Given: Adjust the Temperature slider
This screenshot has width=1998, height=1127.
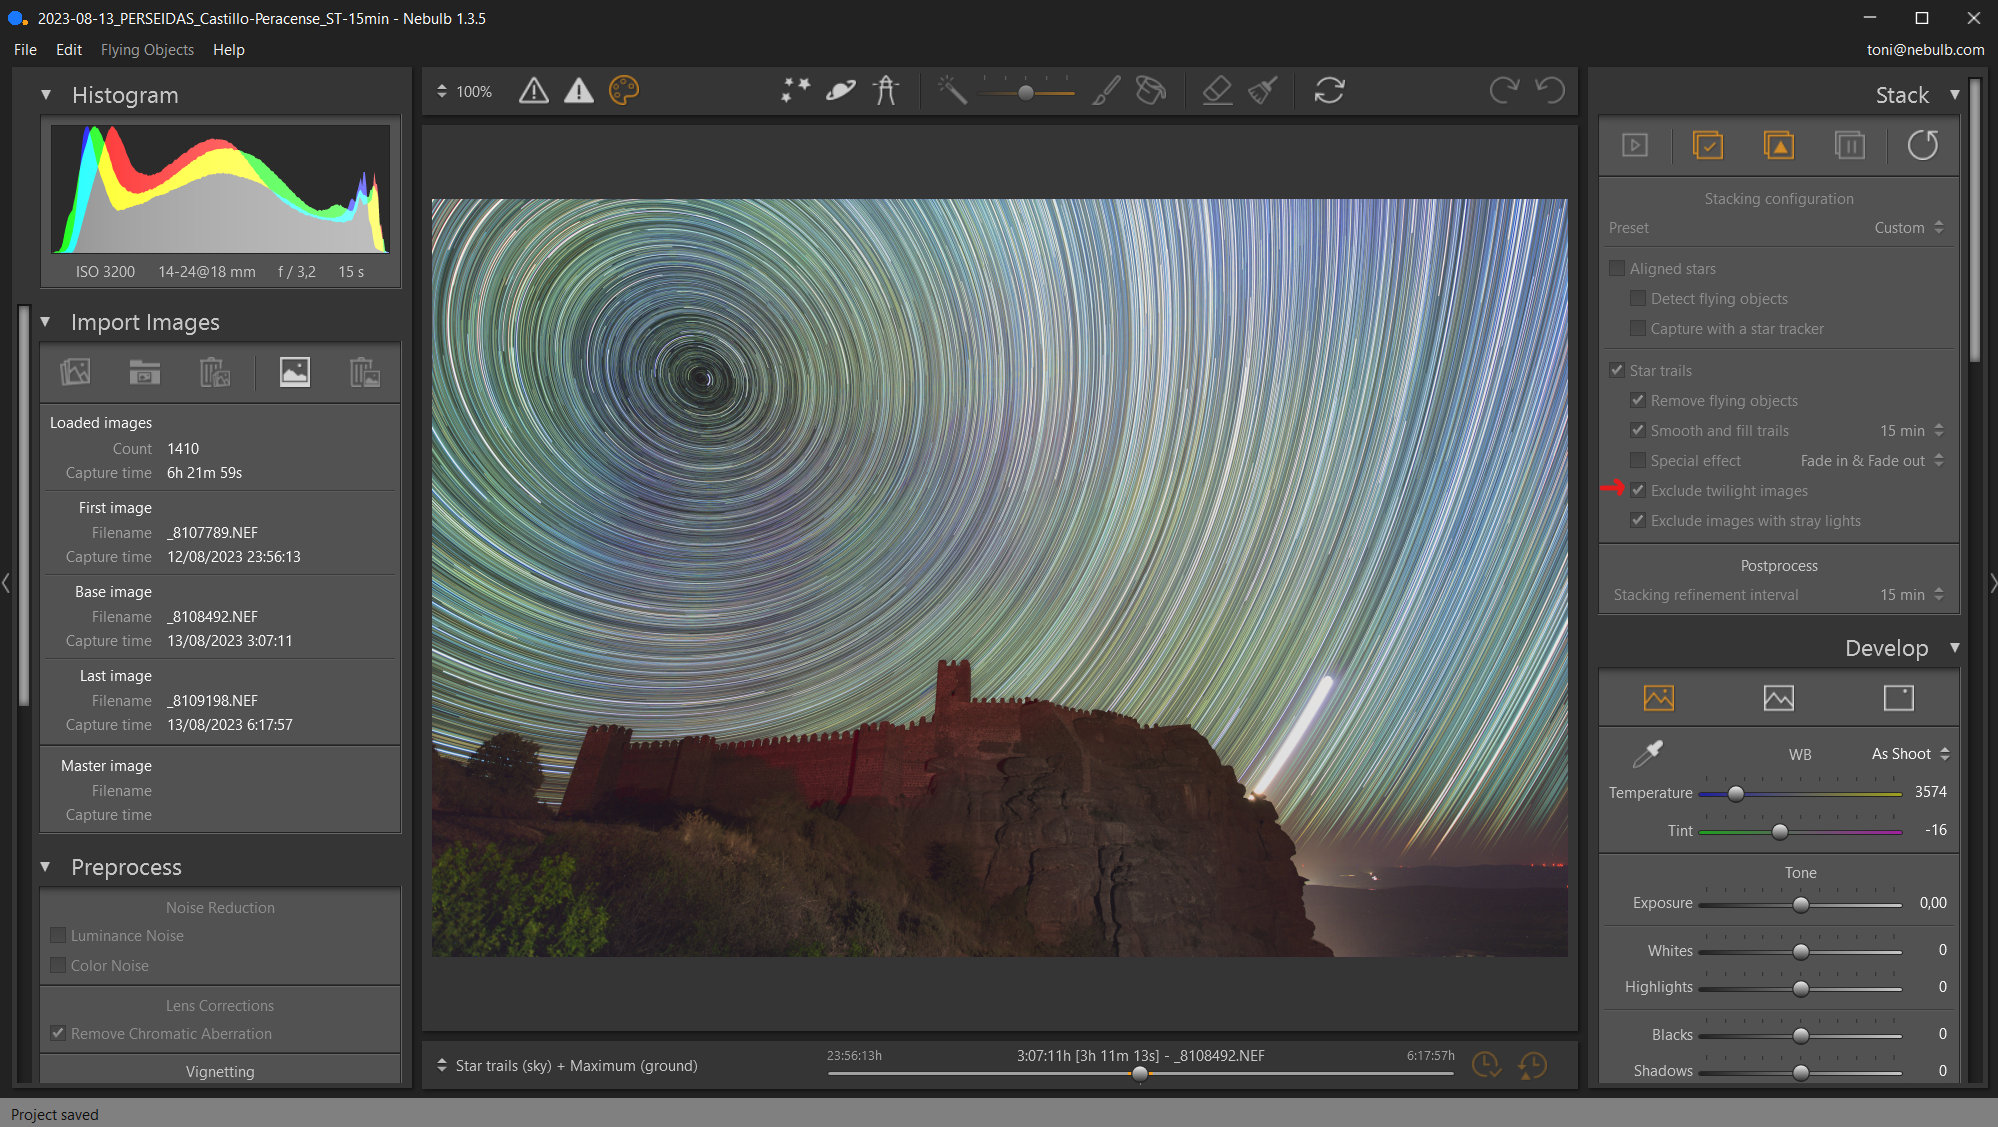Looking at the screenshot, I should coord(1736,793).
